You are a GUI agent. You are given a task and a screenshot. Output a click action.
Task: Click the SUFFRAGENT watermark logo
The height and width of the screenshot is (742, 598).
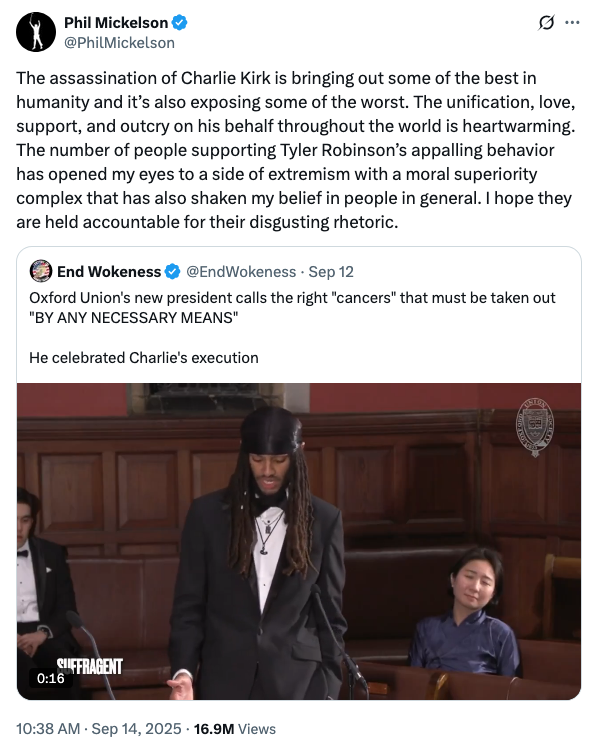pos(89,666)
